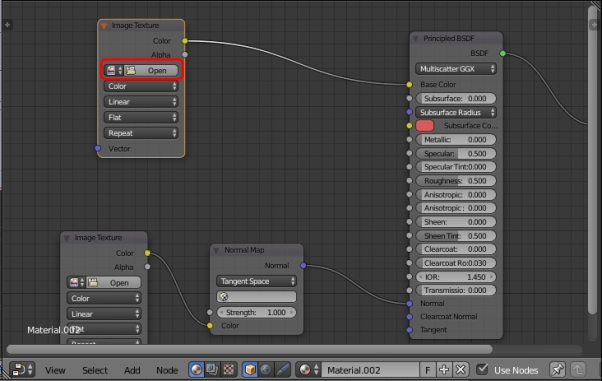Enable the Use Nodes checkbox
Viewport: 602px width, 381px height.
[482, 369]
